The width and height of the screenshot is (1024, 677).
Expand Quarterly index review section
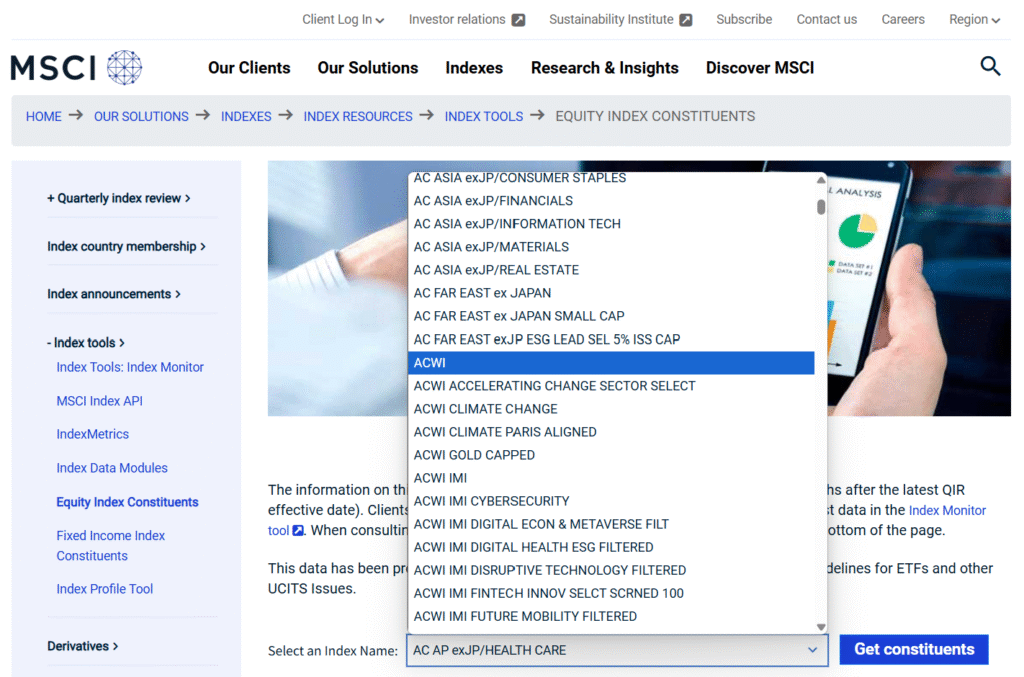119,198
